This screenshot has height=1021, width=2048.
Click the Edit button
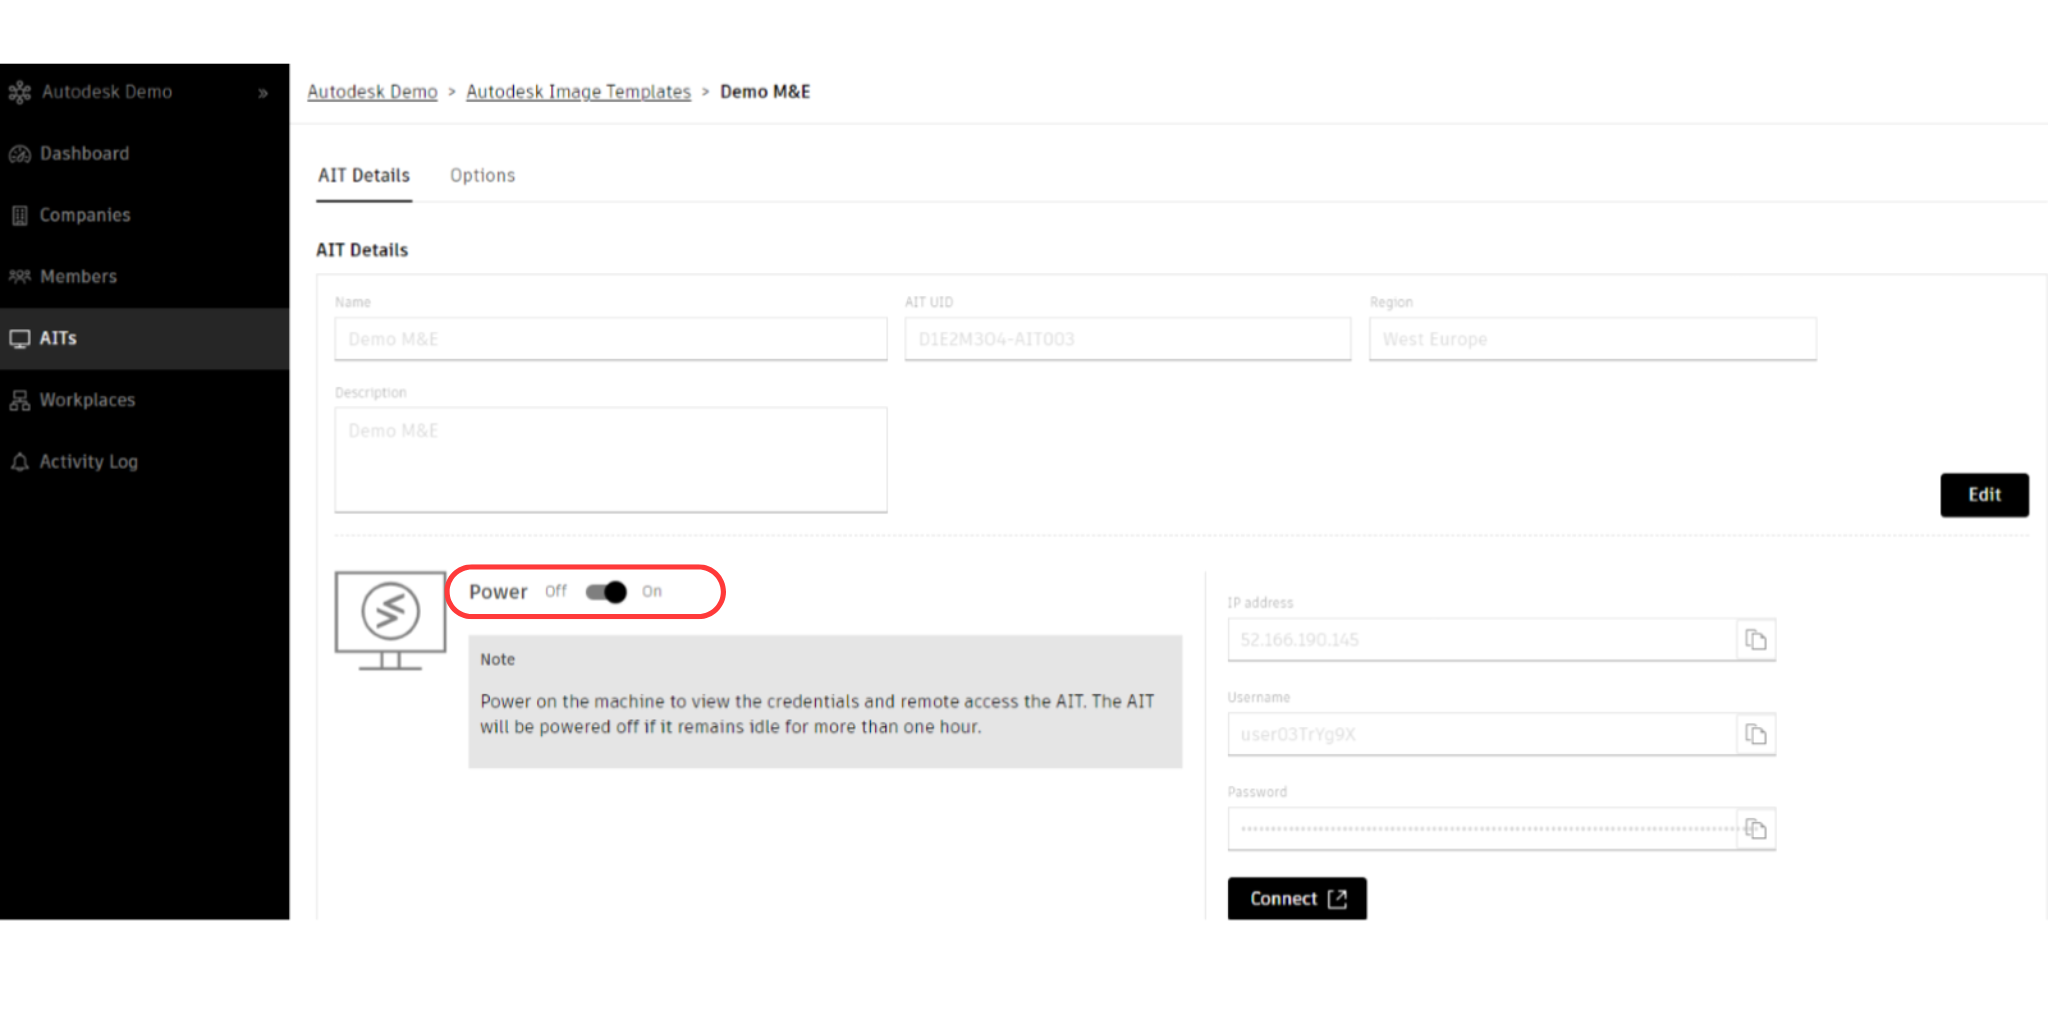coord(1984,495)
